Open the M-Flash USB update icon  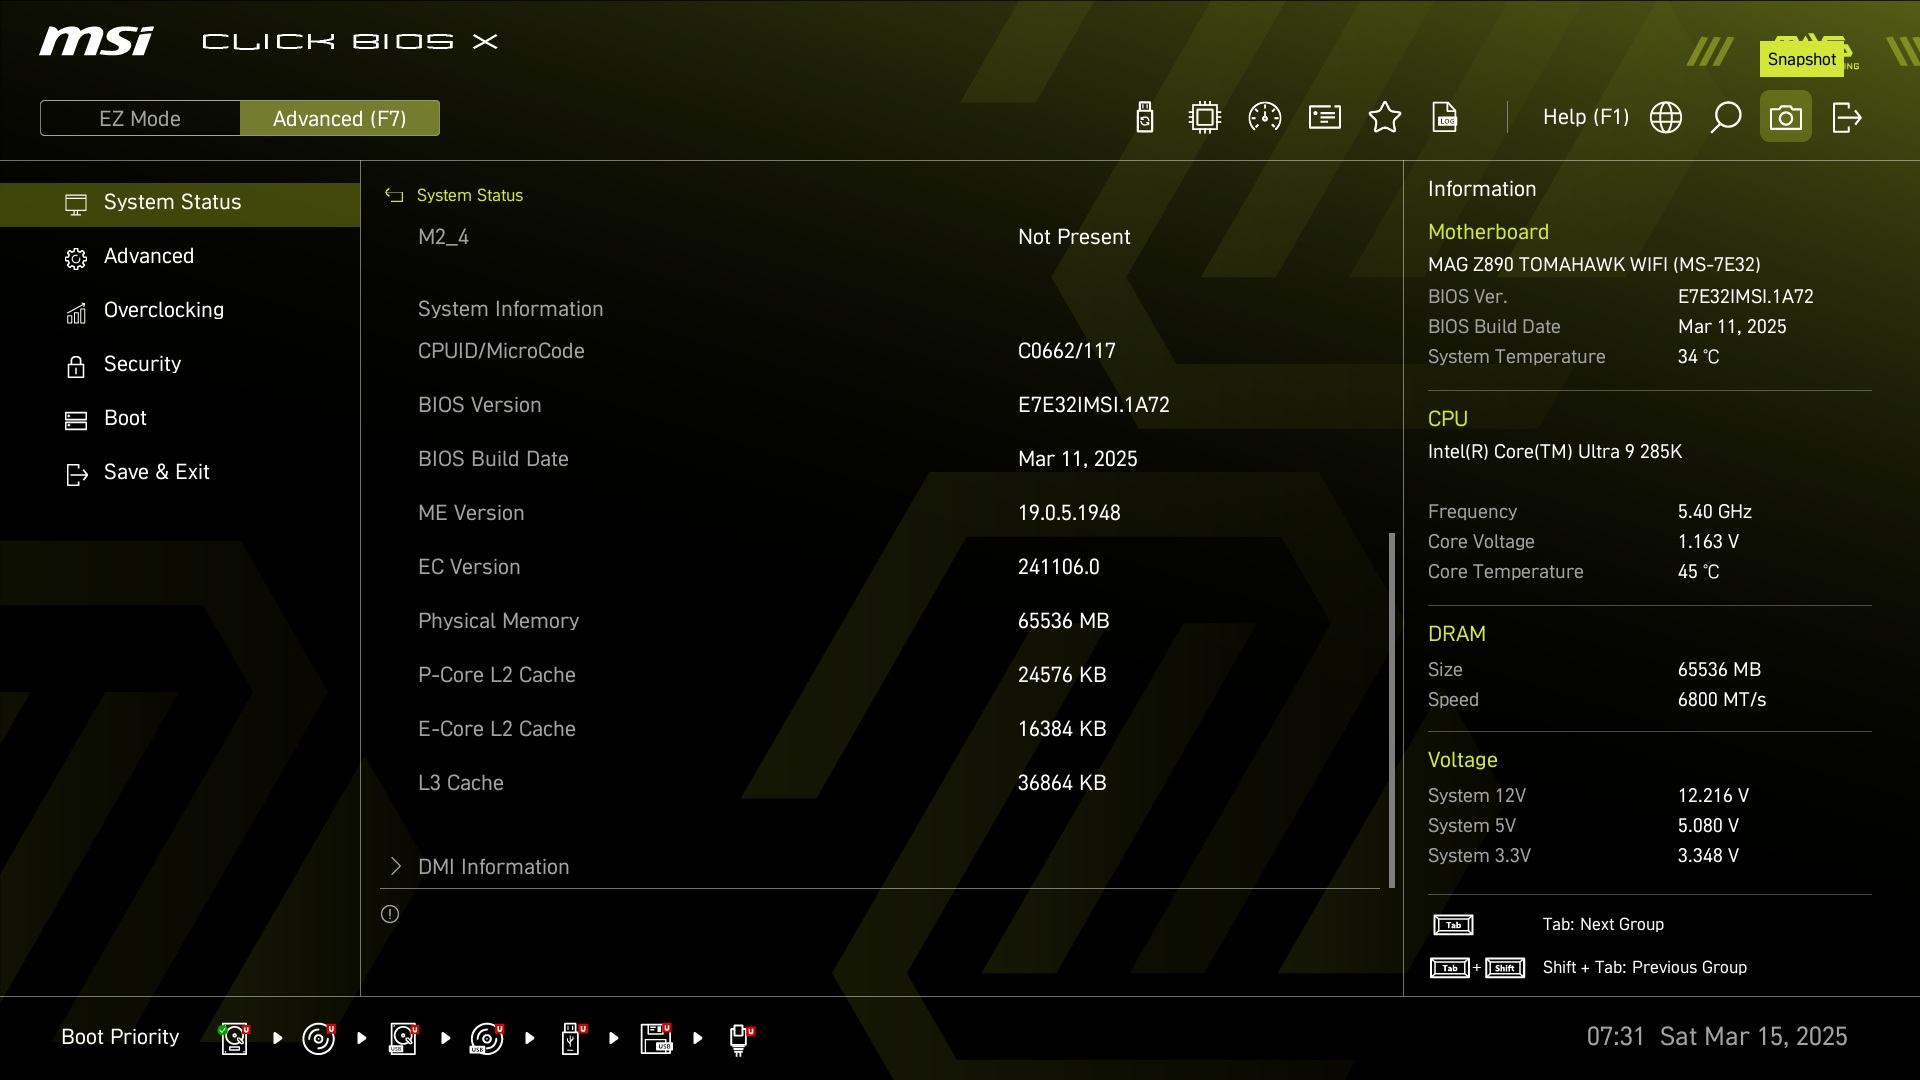pos(1145,118)
